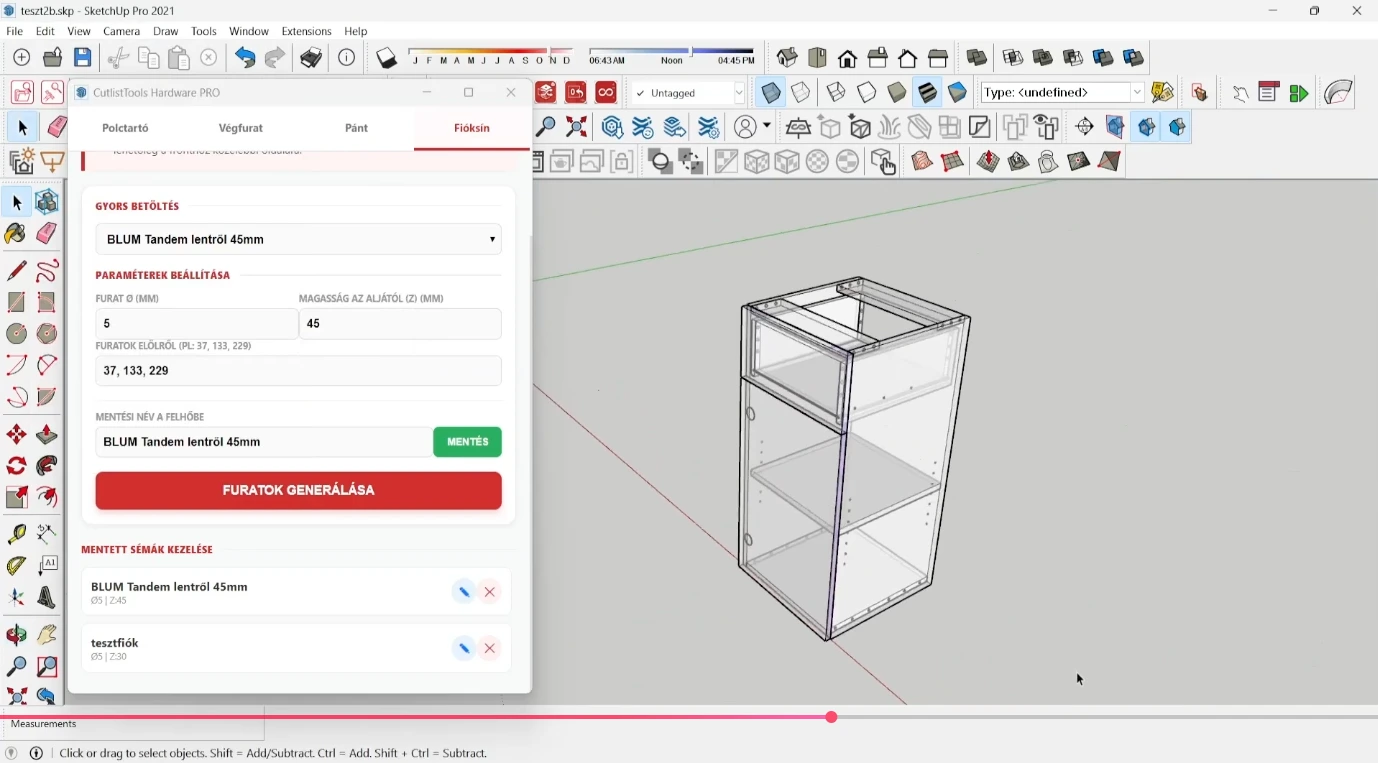Viewport: 1378px width, 763px height.
Task: Select the Circle tool
Action: tap(16, 333)
